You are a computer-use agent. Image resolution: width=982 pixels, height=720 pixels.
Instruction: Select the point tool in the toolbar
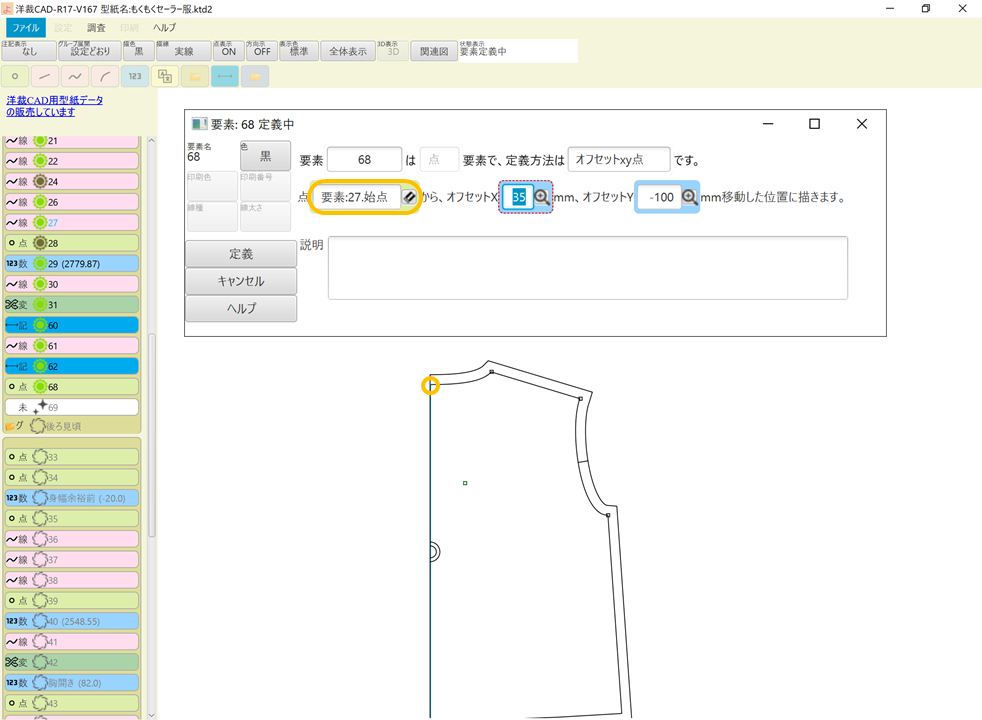tap(15, 76)
